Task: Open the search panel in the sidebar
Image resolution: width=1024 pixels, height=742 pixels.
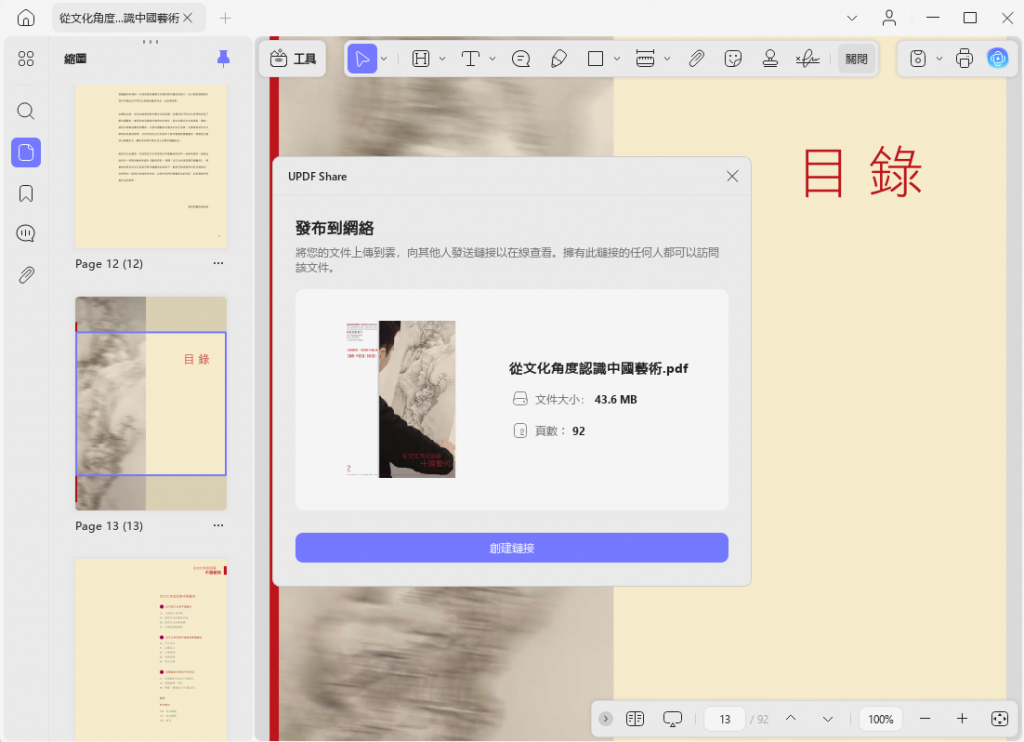Action: pyautogui.click(x=25, y=111)
